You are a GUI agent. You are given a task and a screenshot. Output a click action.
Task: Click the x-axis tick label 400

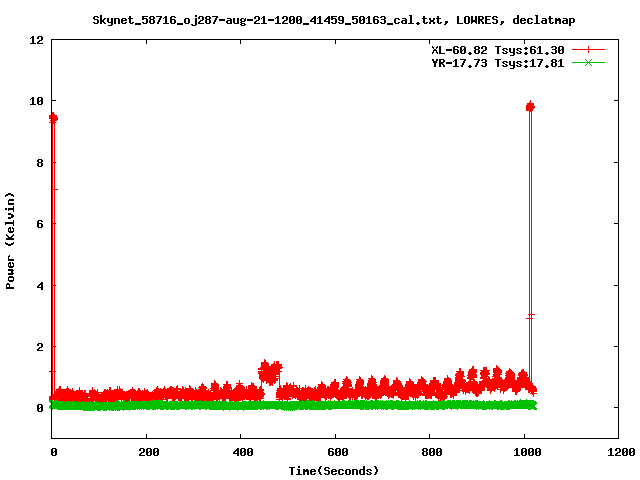[x=243, y=452]
